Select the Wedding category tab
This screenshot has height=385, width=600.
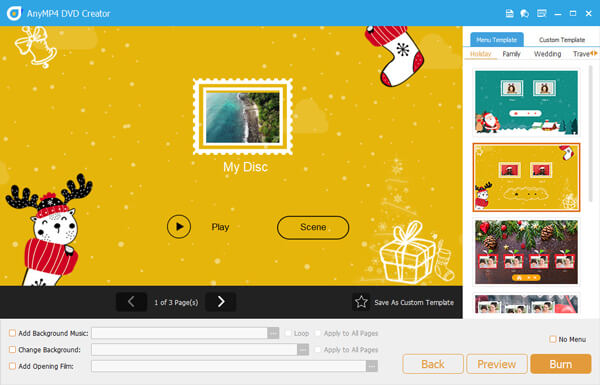click(x=547, y=54)
